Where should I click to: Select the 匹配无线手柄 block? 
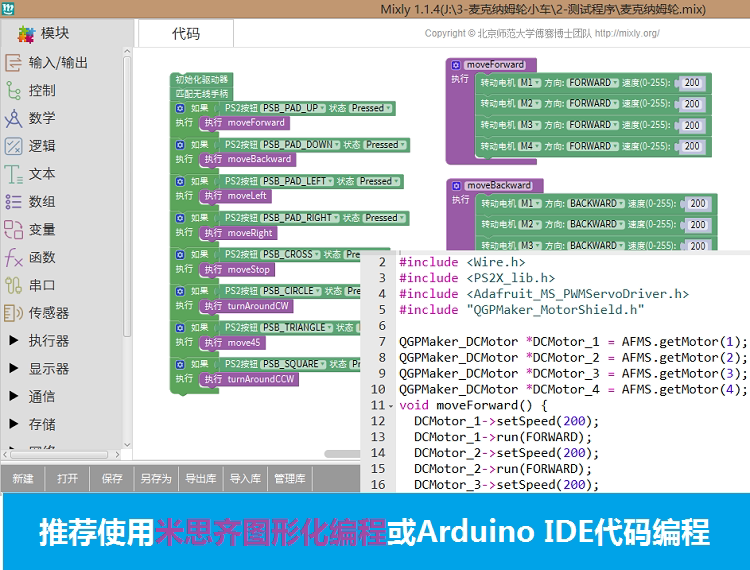(x=201, y=94)
